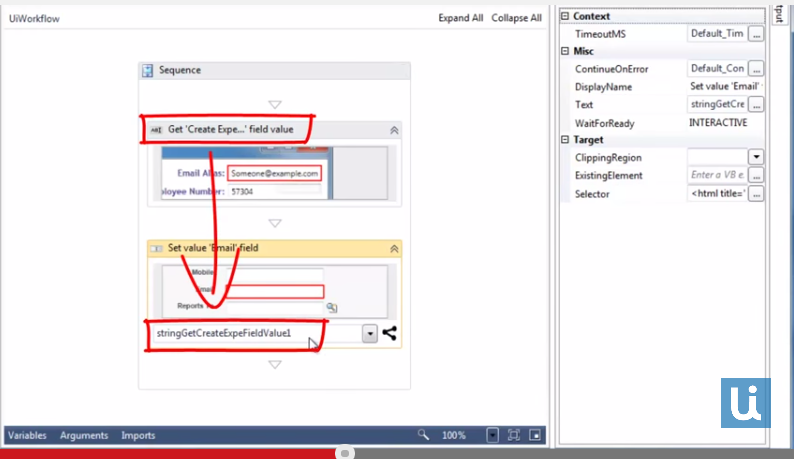
Task: Open ellipsis editor for Text property
Action: [x=756, y=104]
